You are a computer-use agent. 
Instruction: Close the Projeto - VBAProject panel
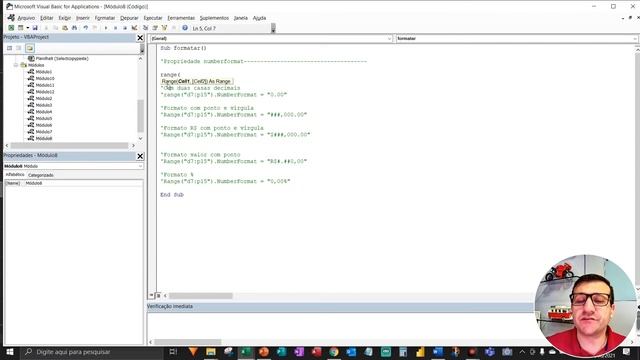pyautogui.click(x=140, y=38)
